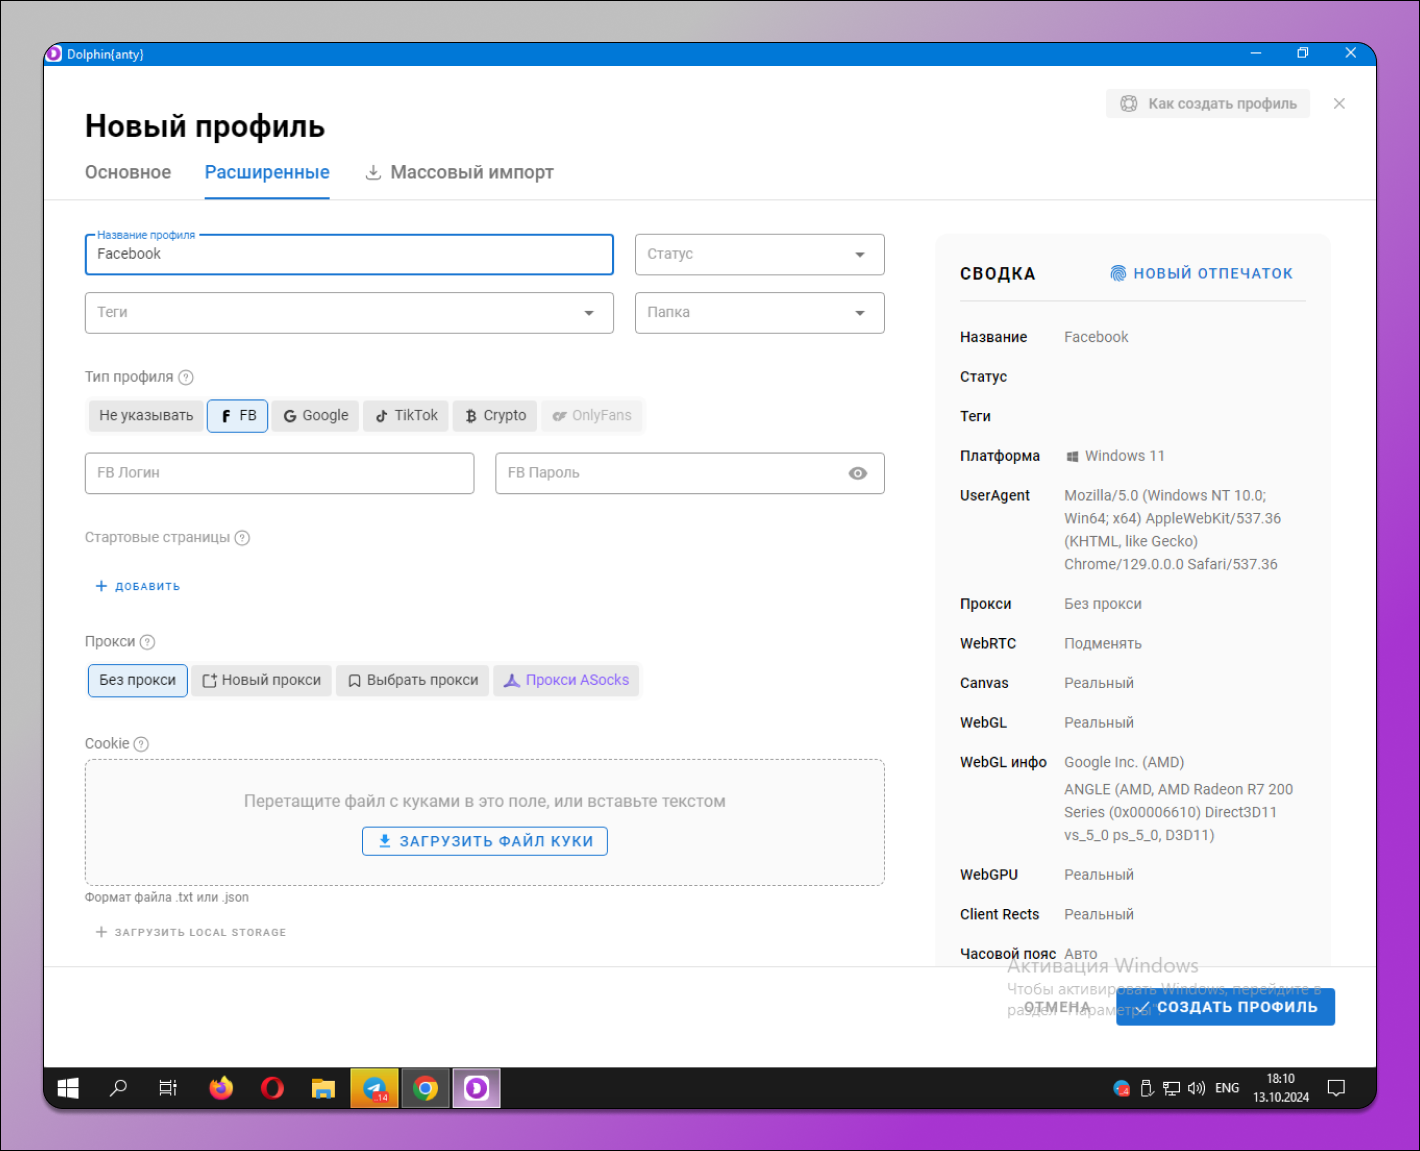The image size is (1420, 1151).
Task: Generate a new fingerprint via Новый отпечаток
Action: point(1201,273)
